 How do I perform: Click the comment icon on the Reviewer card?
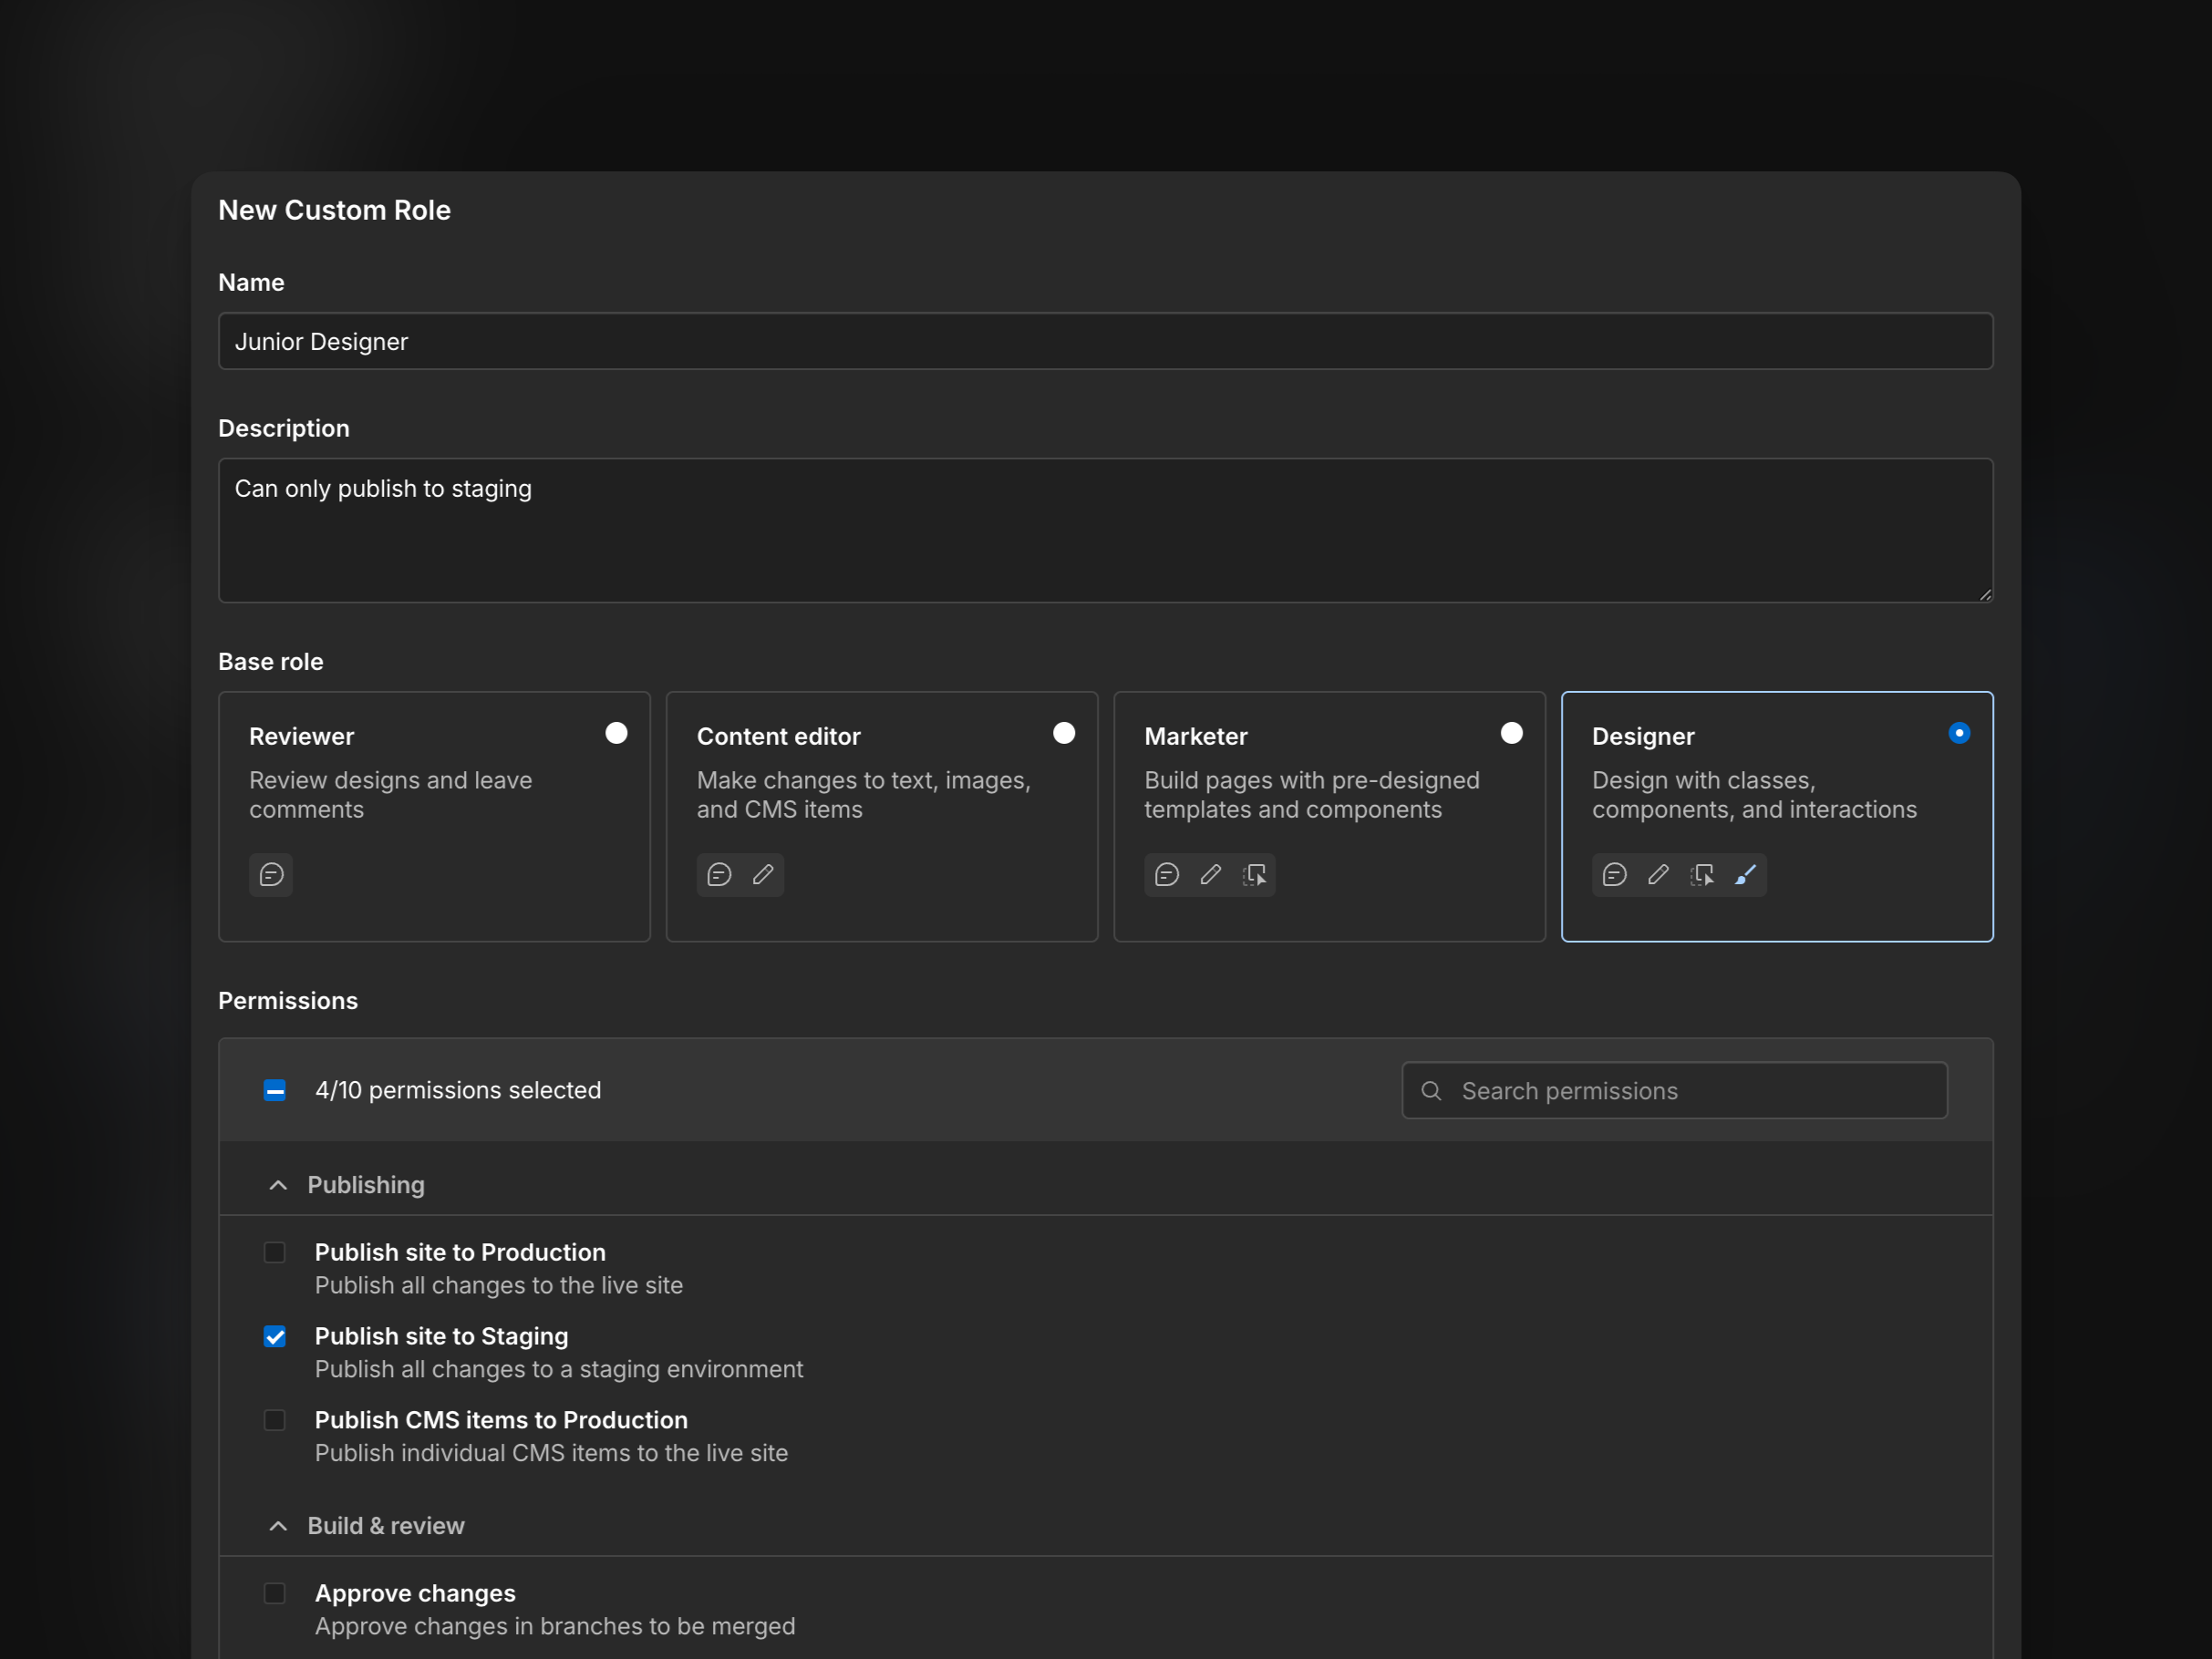tap(272, 875)
